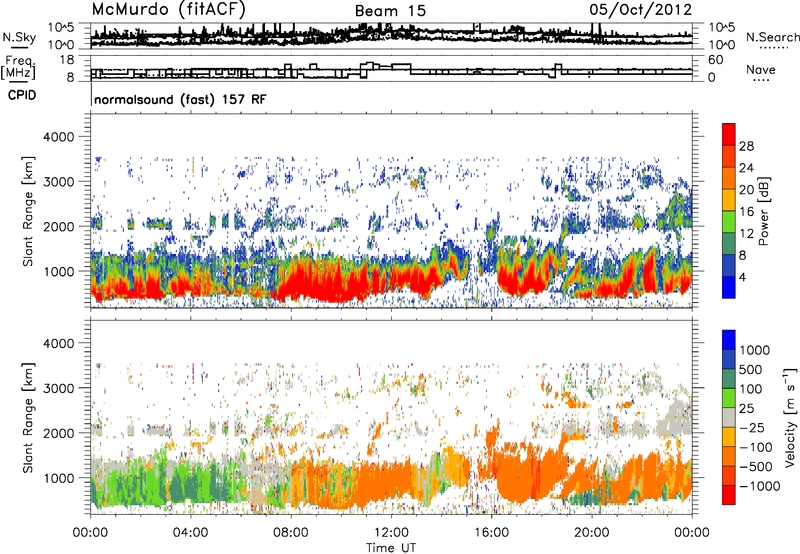Select the frequency and Nave trace panel

pos(391,69)
